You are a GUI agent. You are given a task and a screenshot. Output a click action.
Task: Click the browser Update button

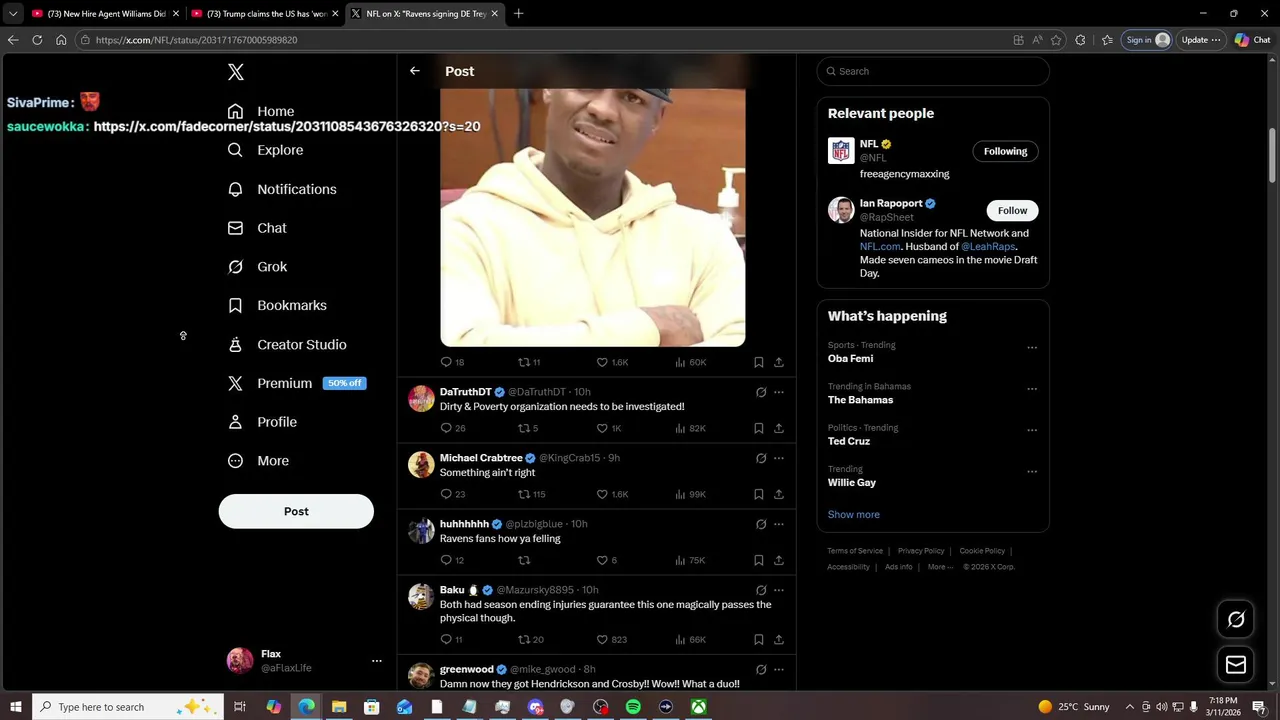[x=1200, y=40]
